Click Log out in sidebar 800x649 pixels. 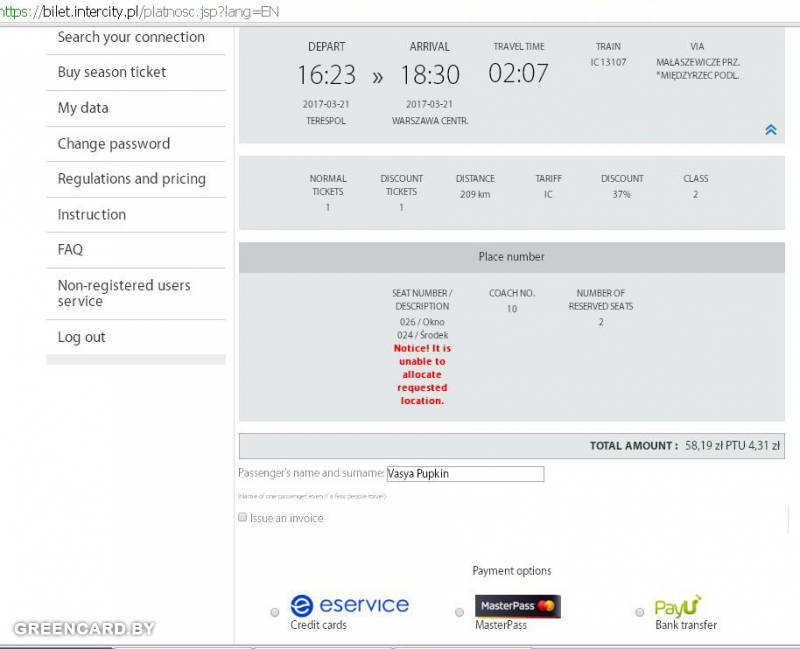pyautogui.click(x=81, y=338)
